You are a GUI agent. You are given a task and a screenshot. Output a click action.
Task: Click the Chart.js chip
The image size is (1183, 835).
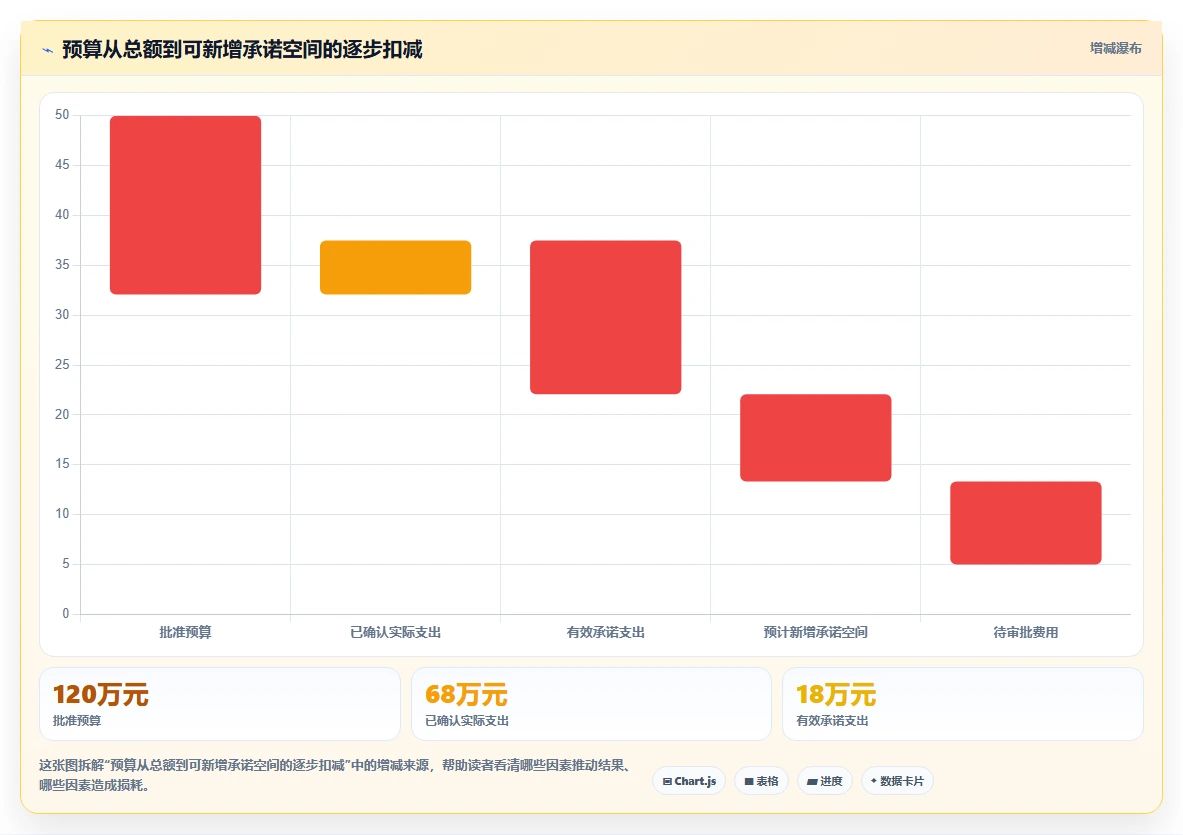coord(689,781)
